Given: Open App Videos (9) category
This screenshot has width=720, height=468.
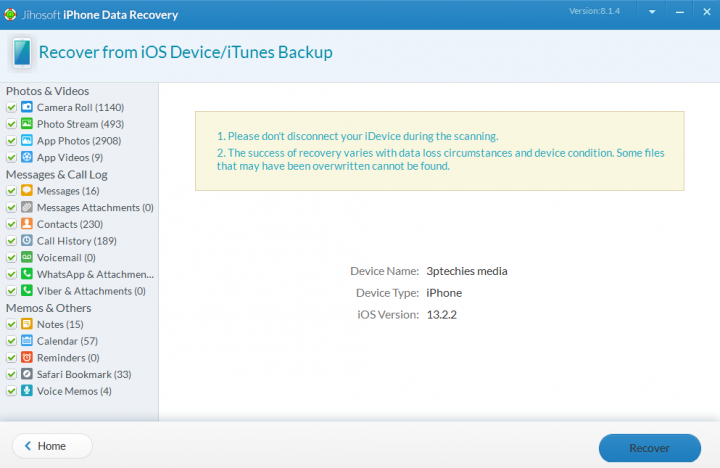Looking at the screenshot, I should (x=70, y=157).
